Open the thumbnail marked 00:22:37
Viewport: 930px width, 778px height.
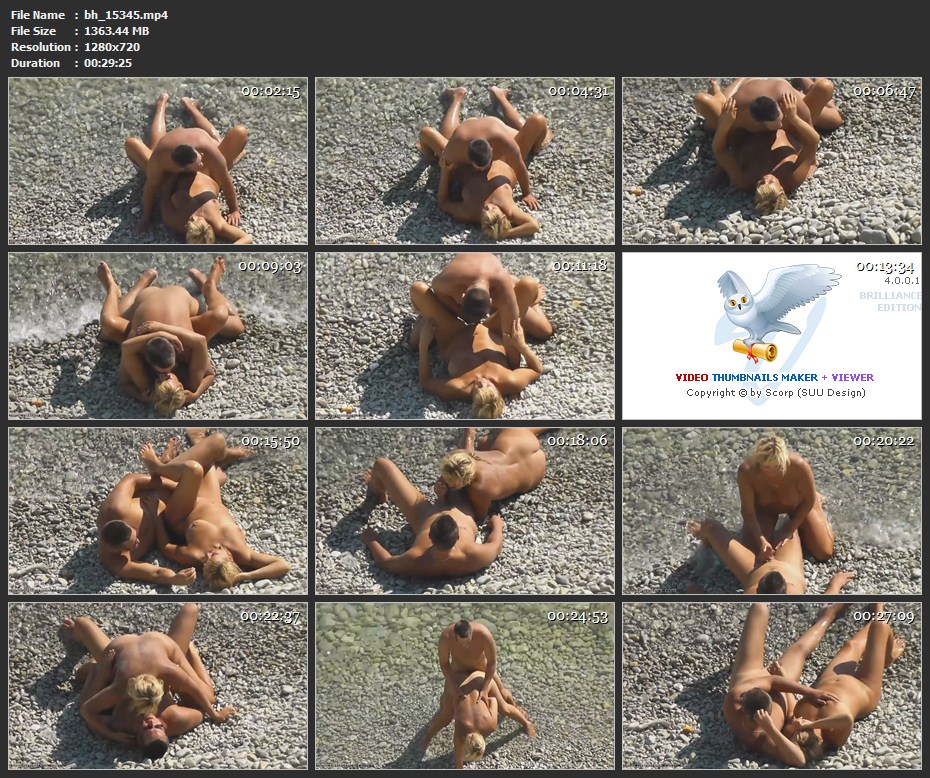click(158, 686)
